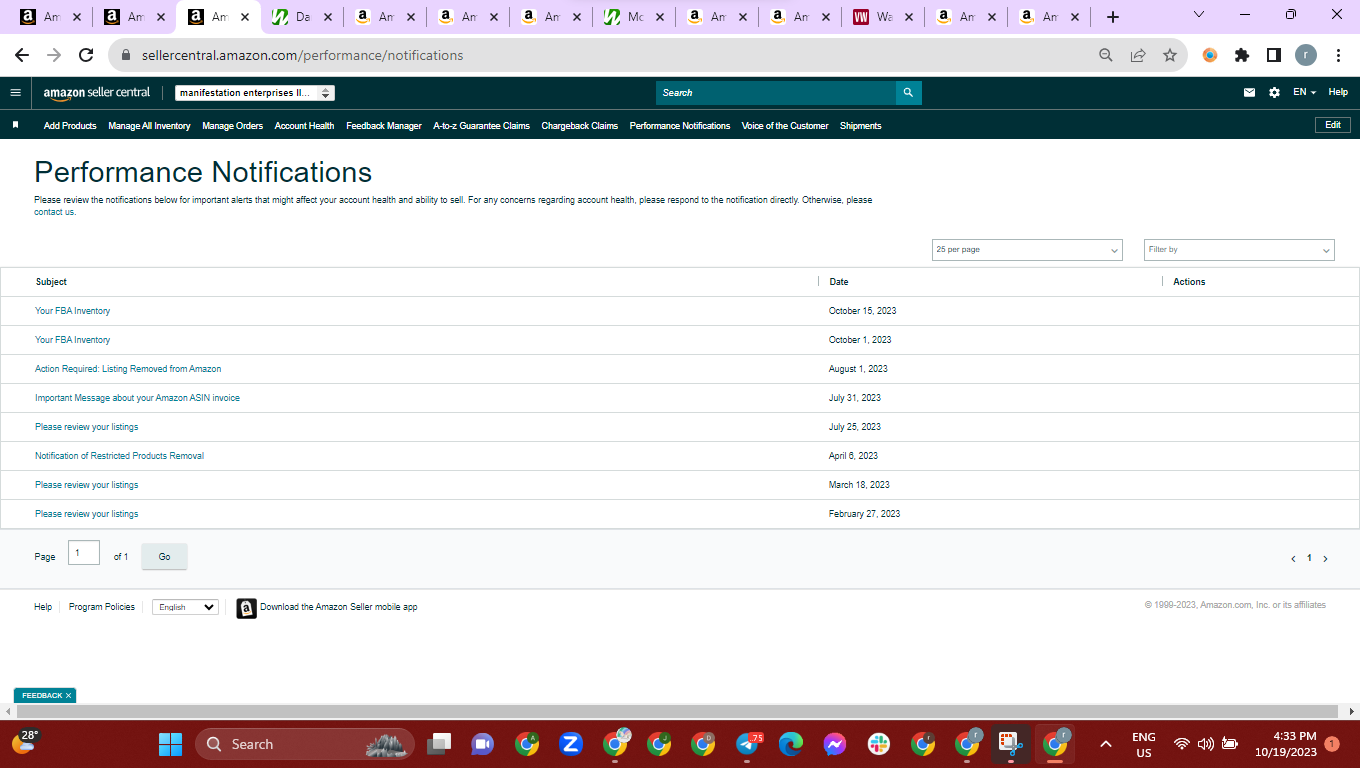Open 'Action Required: Listing Removed from Amazon'
The height and width of the screenshot is (768, 1360).
click(x=128, y=369)
